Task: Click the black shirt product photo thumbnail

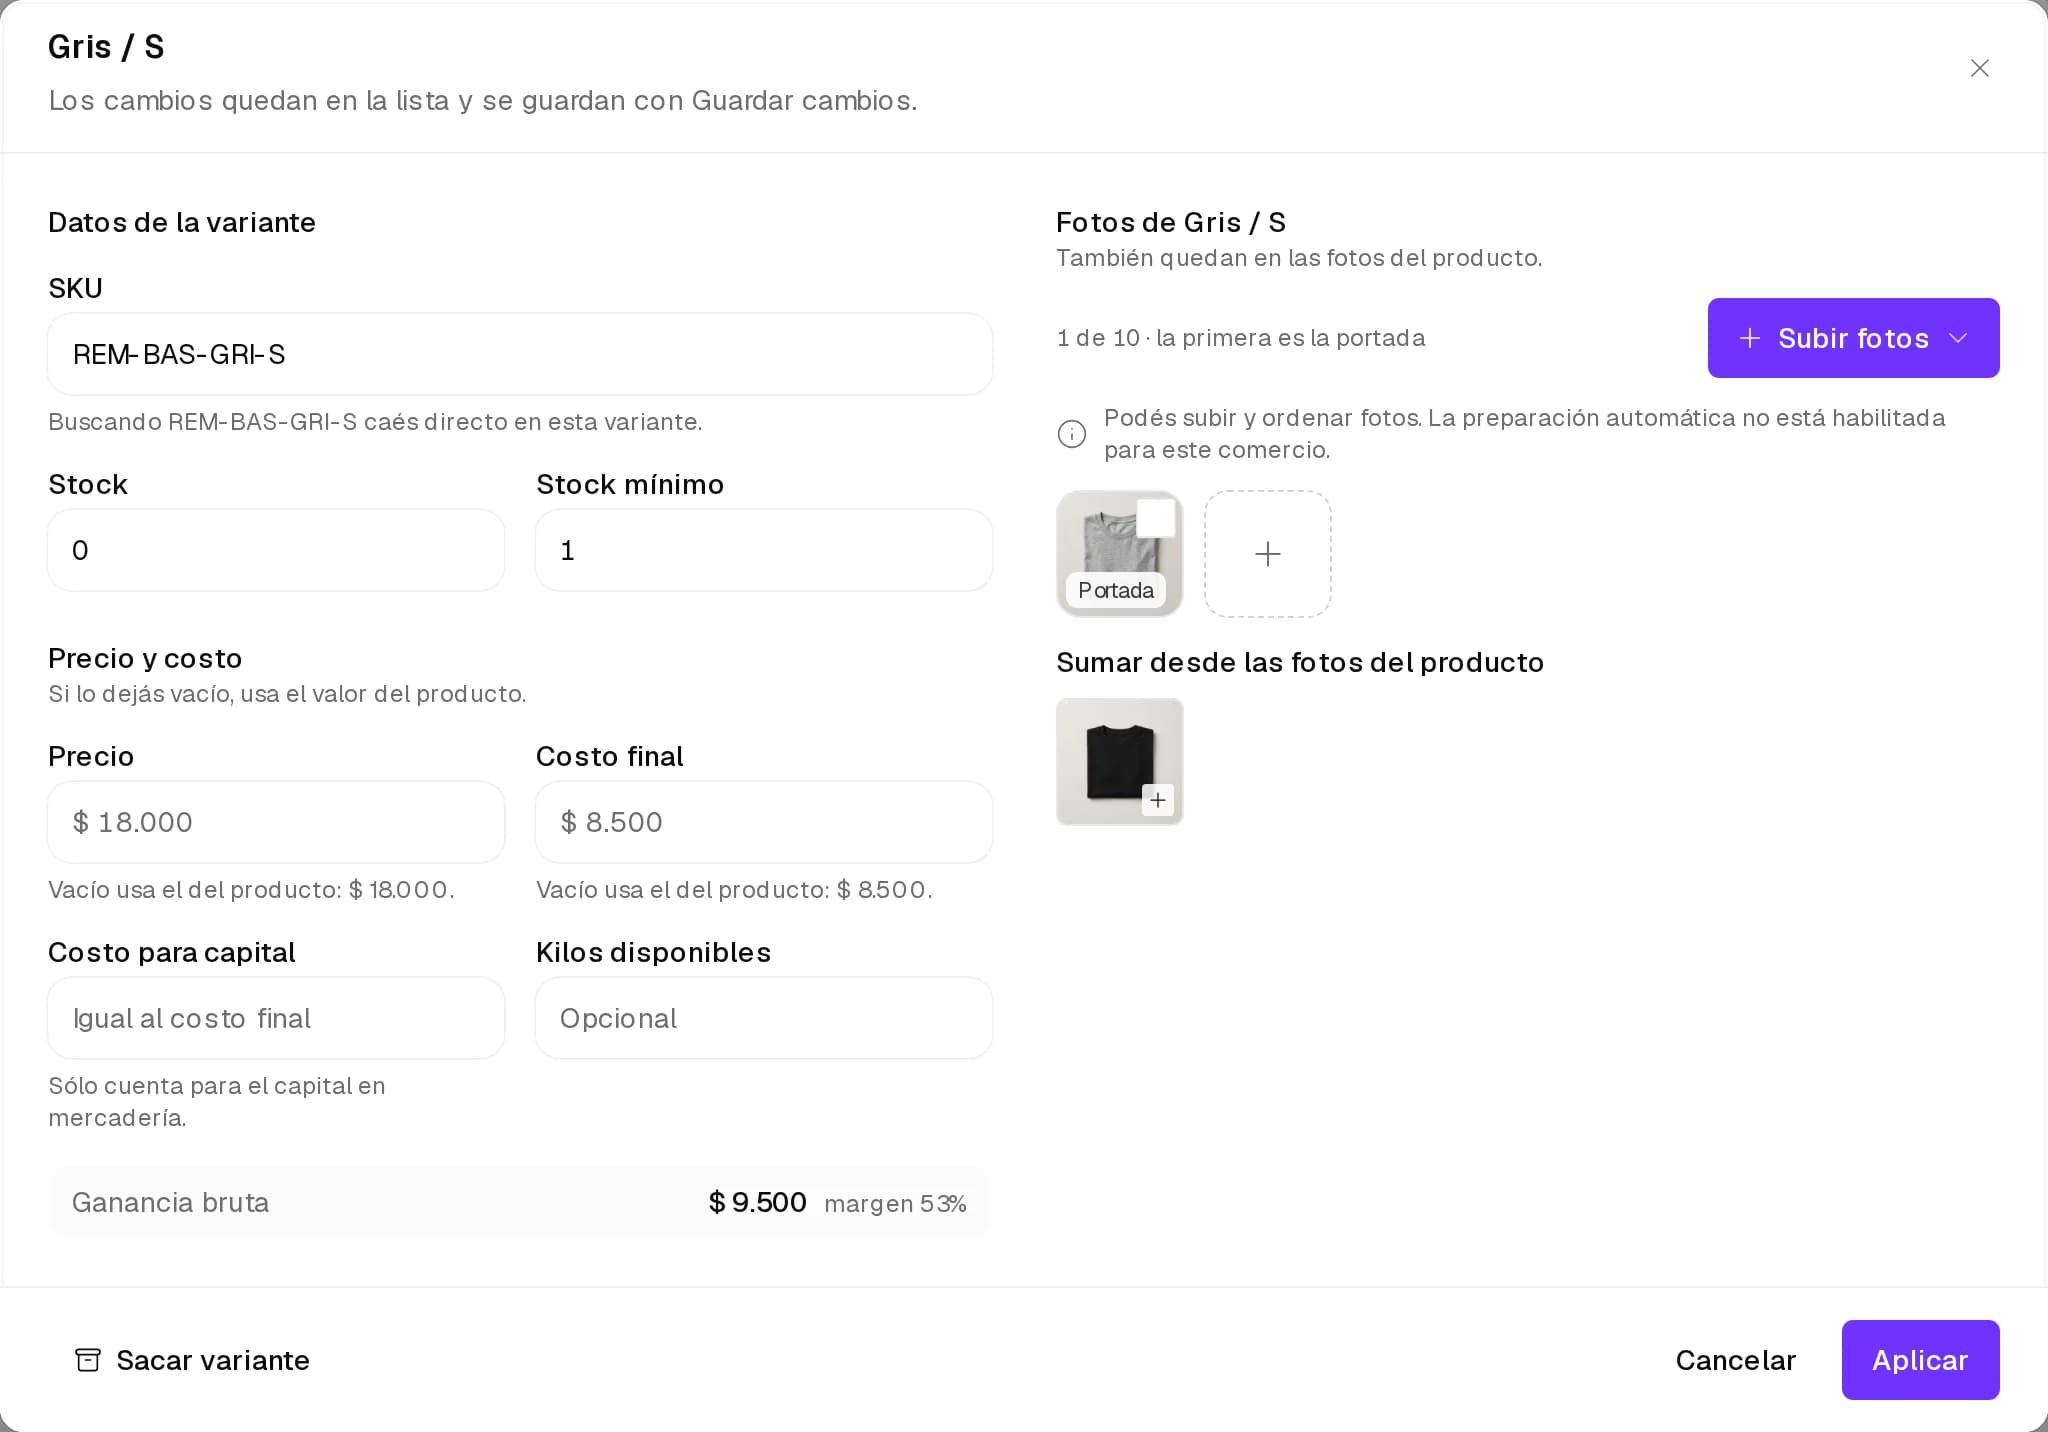Action: pos(1120,762)
